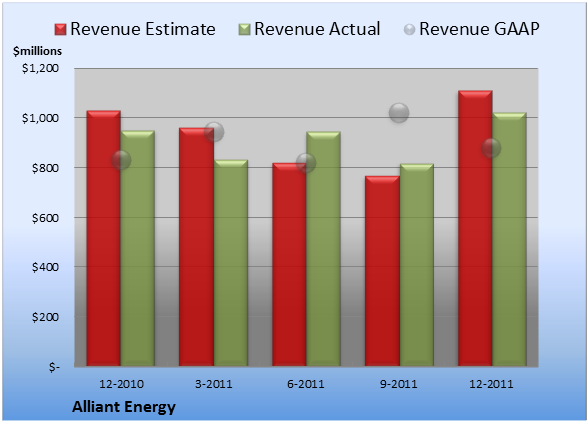Viewport: 588px width, 422px height.
Task: Click the gray Revenue GAAP legend marker
Action: [x=409, y=29]
